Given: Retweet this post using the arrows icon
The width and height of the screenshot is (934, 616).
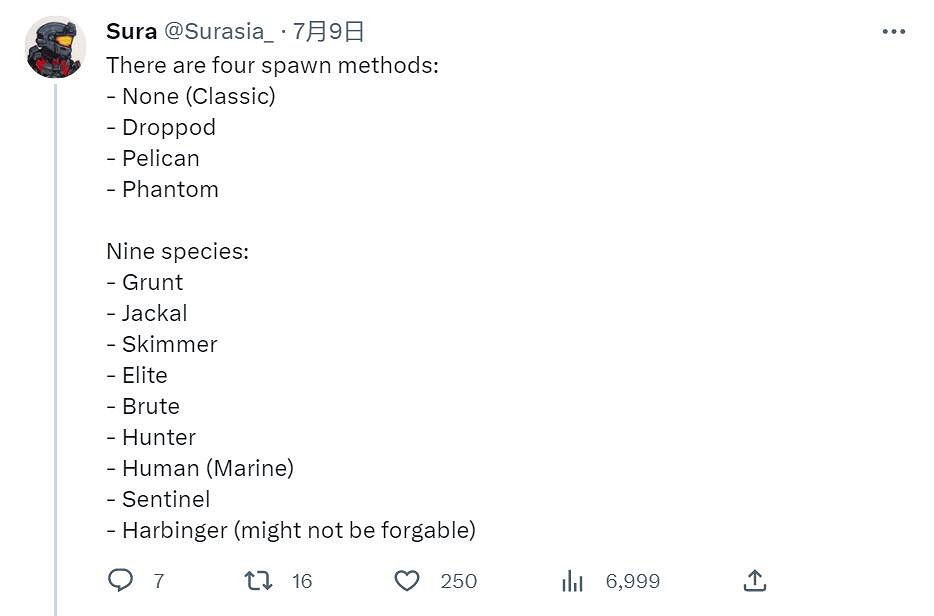Looking at the screenshot, I should pos(259,580).
